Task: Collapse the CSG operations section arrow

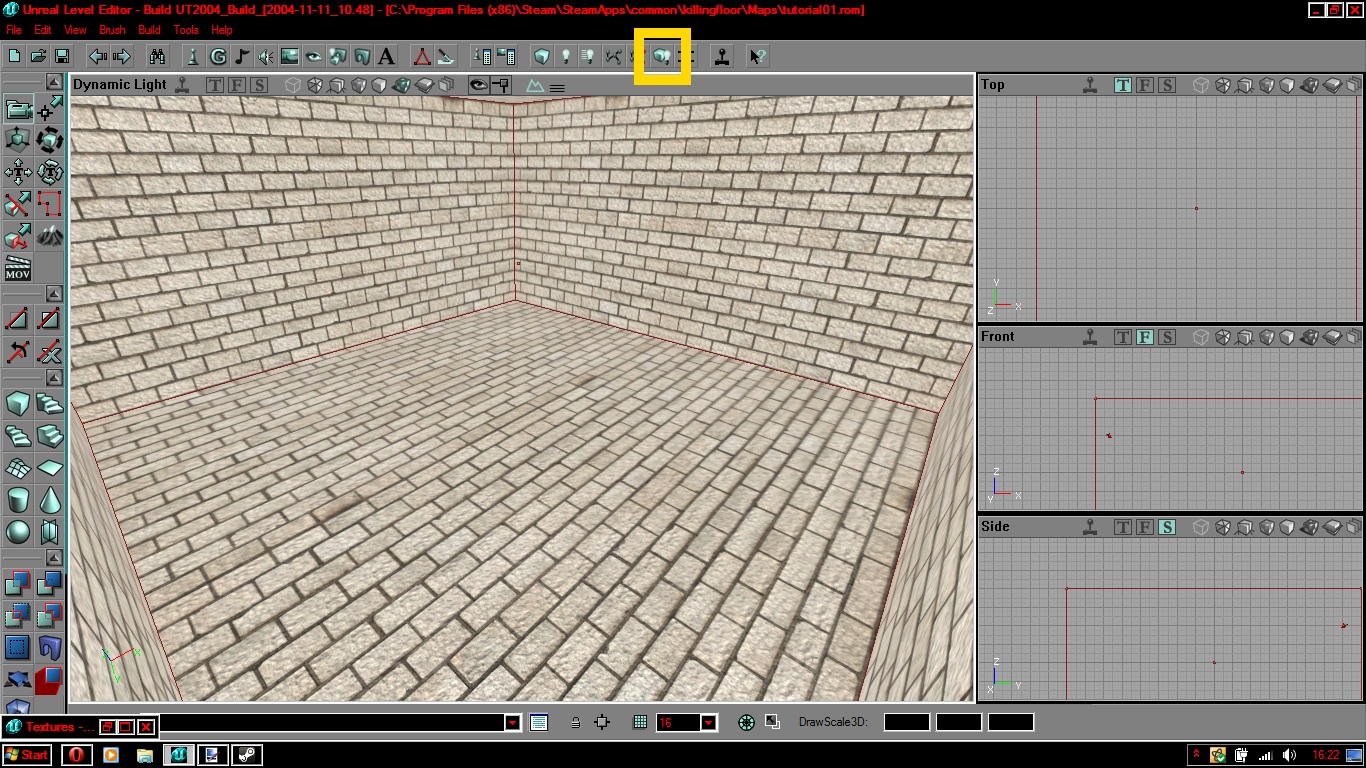Action: [x=54, y=558]
